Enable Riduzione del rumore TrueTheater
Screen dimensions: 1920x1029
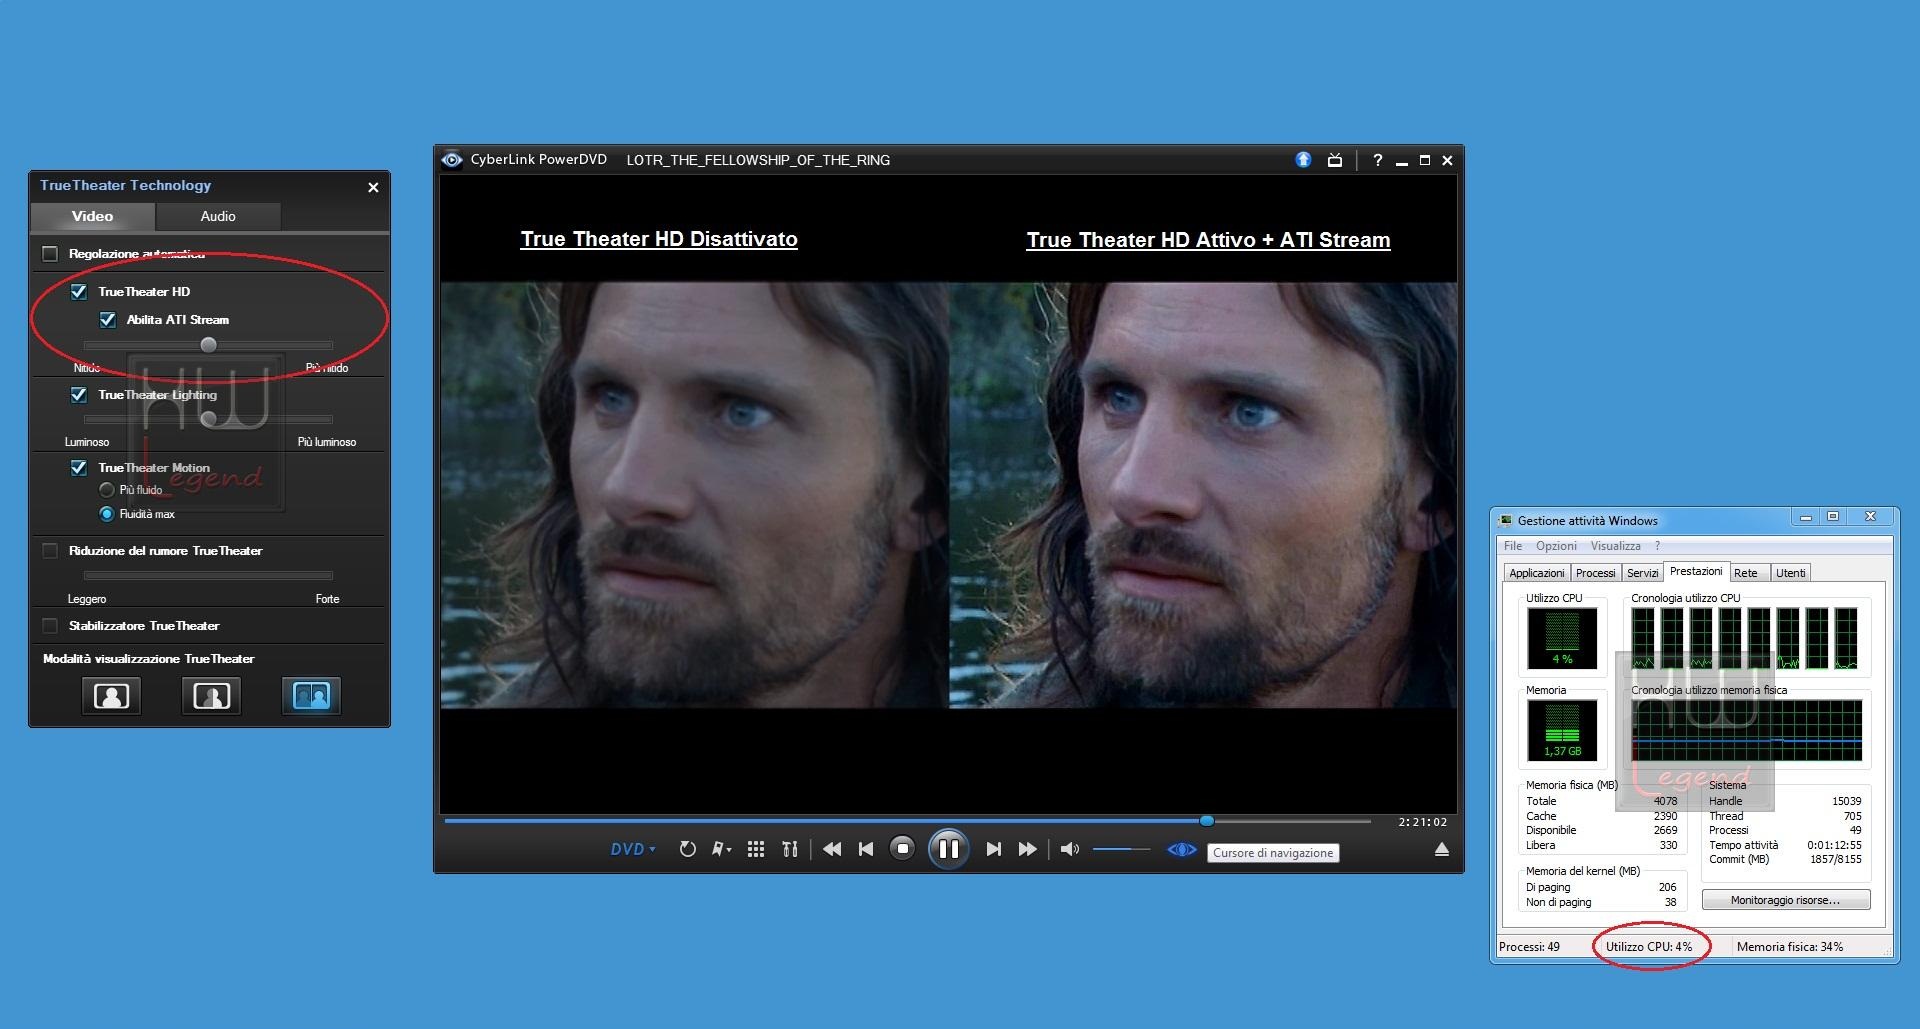[x=50, y=551]
